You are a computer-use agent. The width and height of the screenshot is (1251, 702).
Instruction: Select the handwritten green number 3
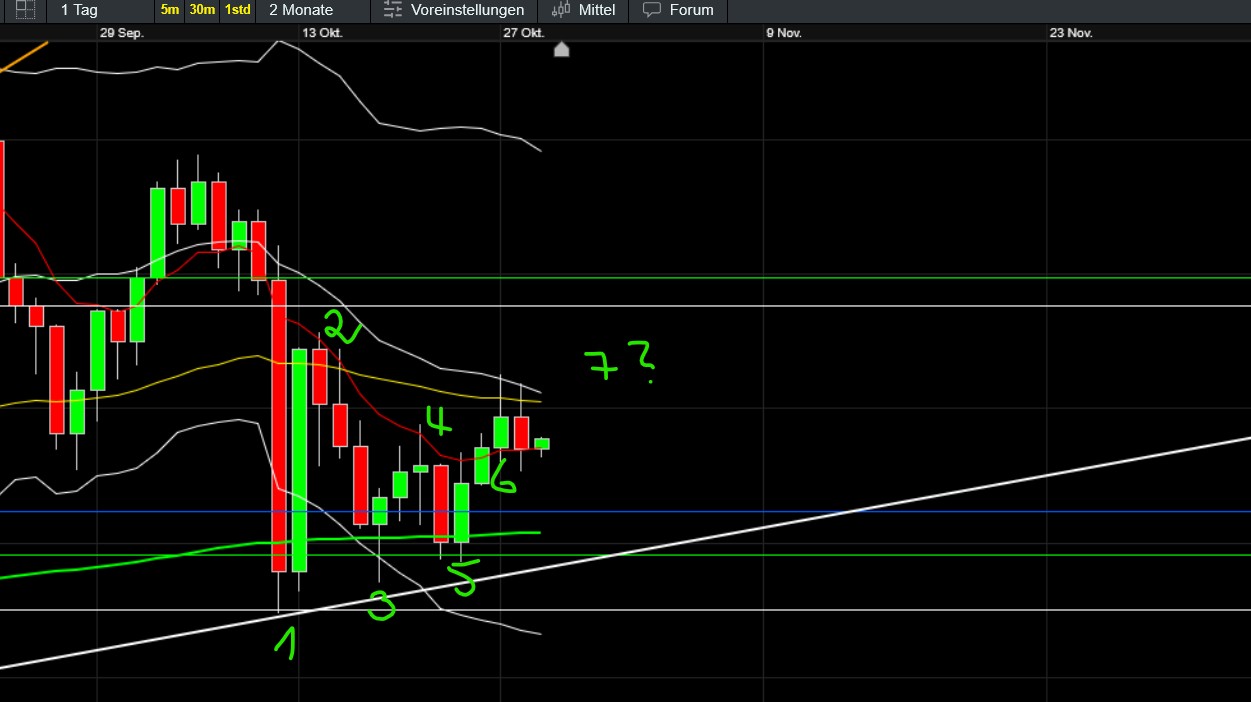(x=381, y=604)
